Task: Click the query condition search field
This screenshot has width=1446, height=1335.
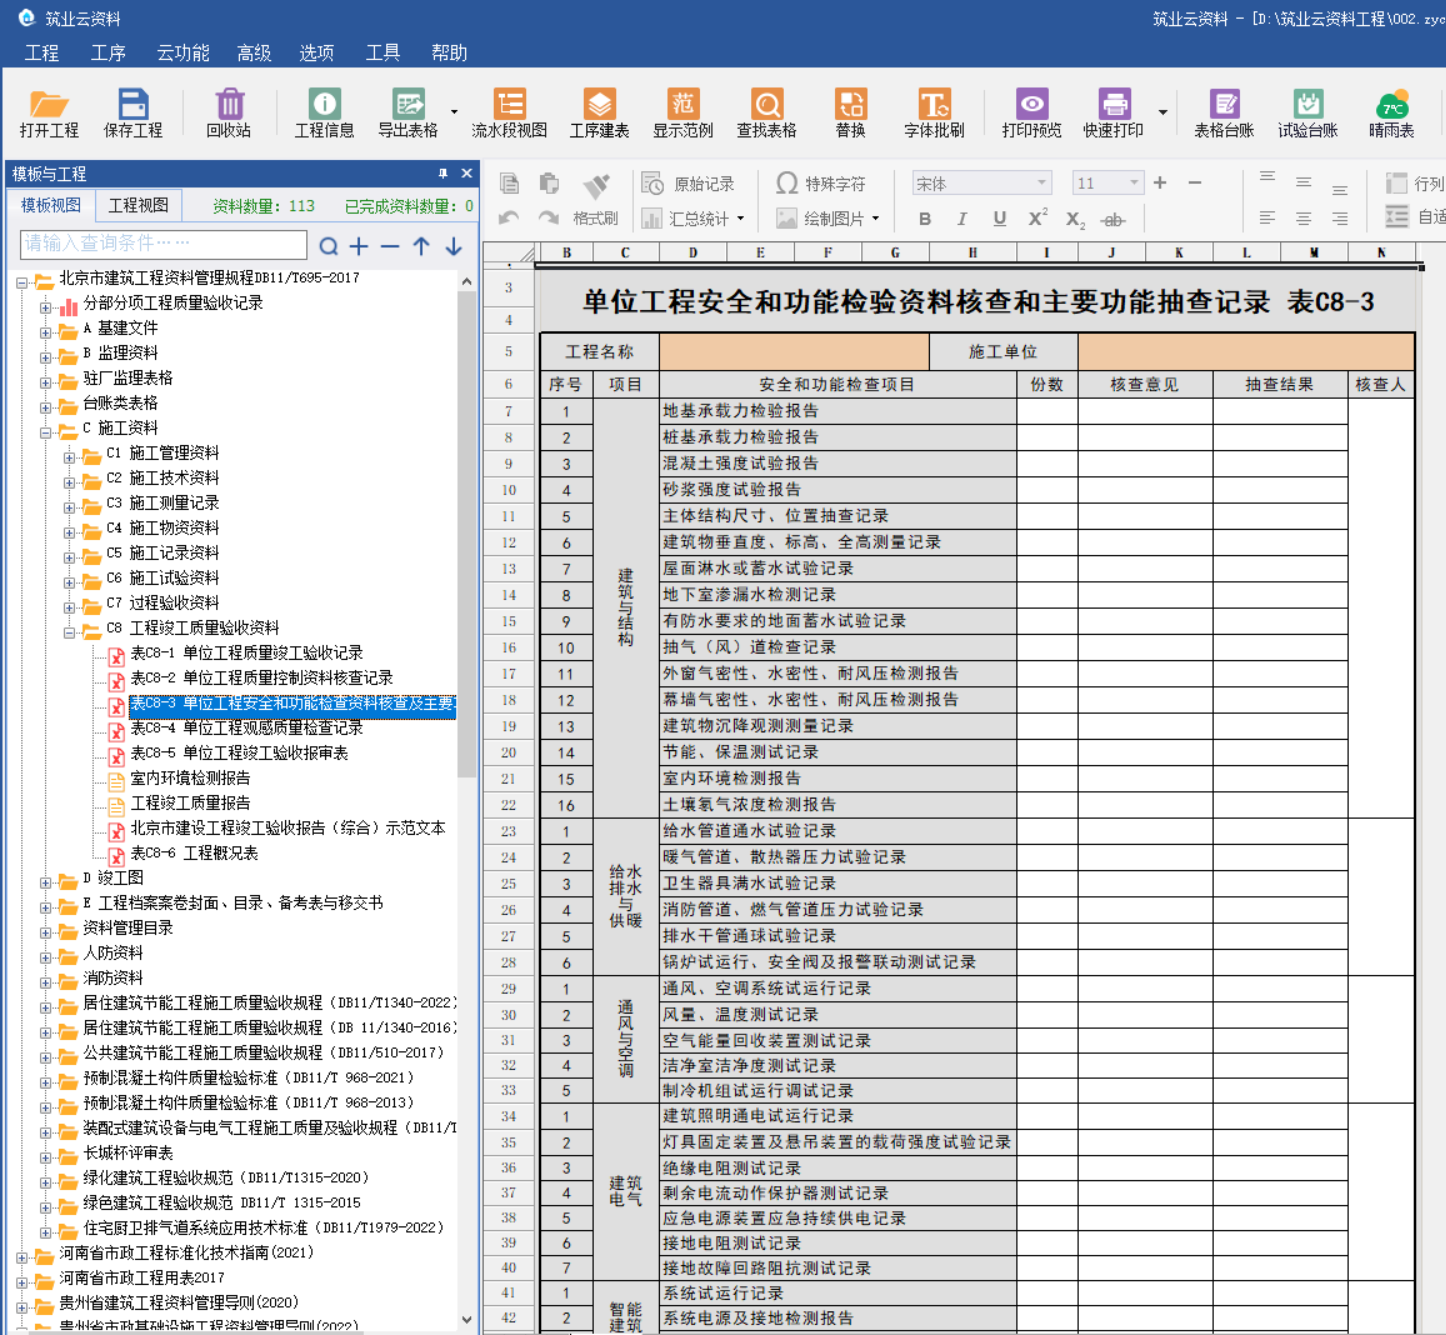Action: (x=163, y=244)
